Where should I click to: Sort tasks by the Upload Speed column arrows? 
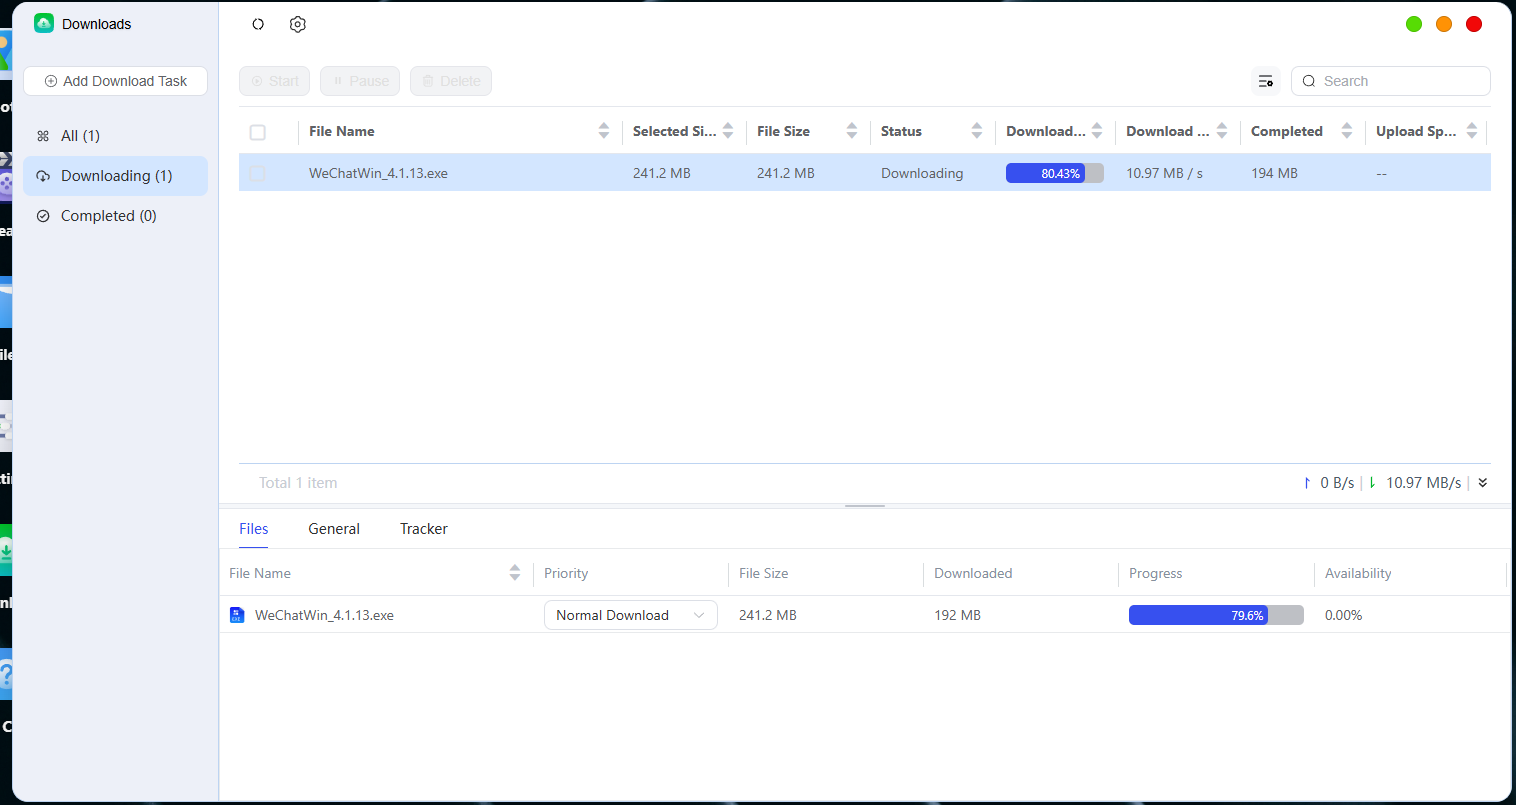(x=1472, y=131)
